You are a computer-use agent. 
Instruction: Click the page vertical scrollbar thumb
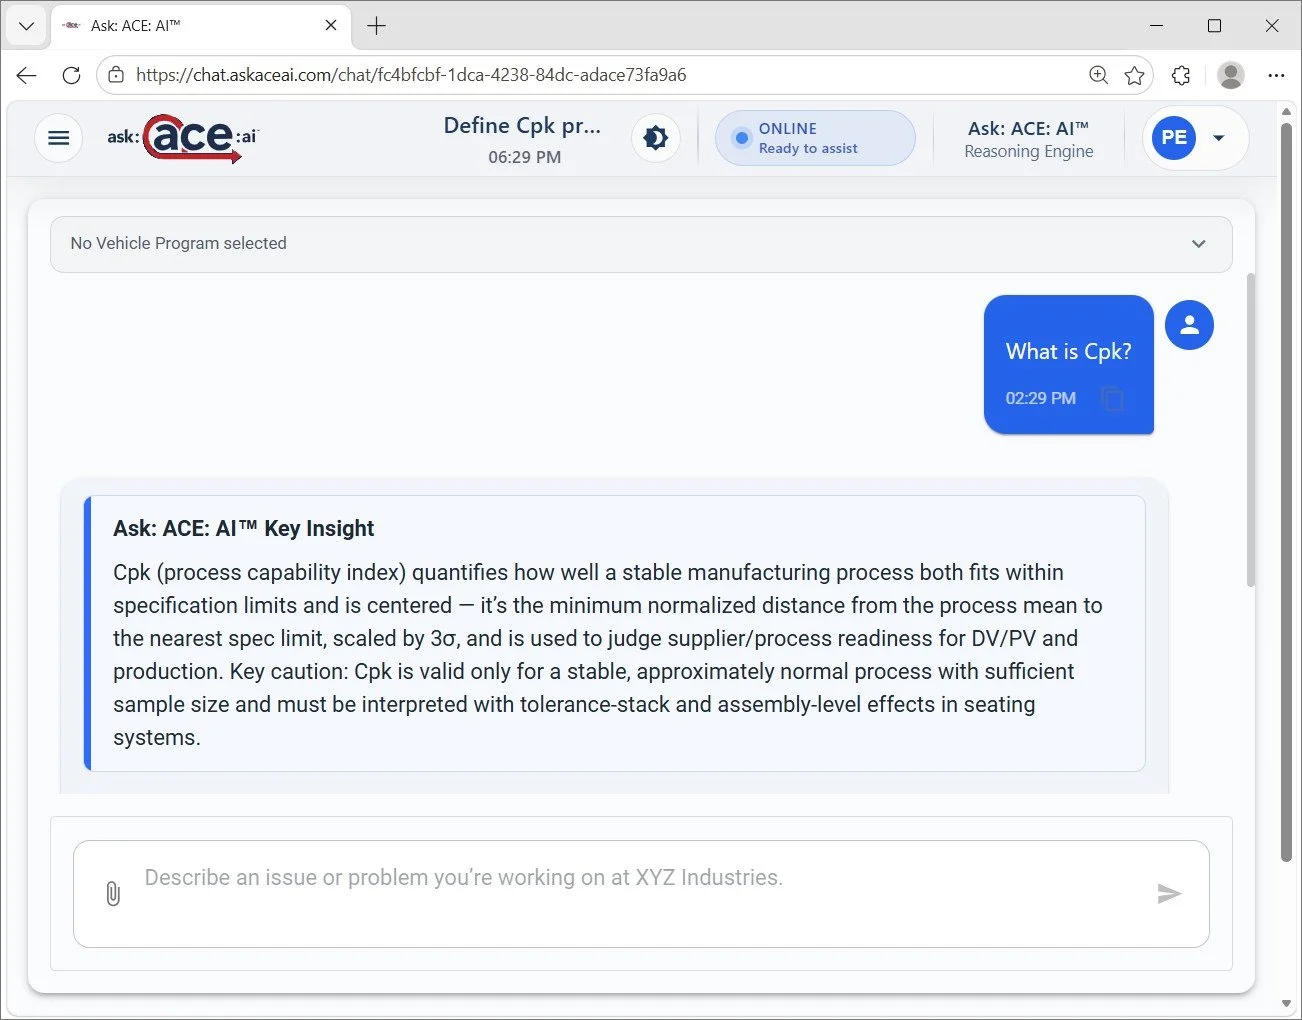click(1286, 492)
